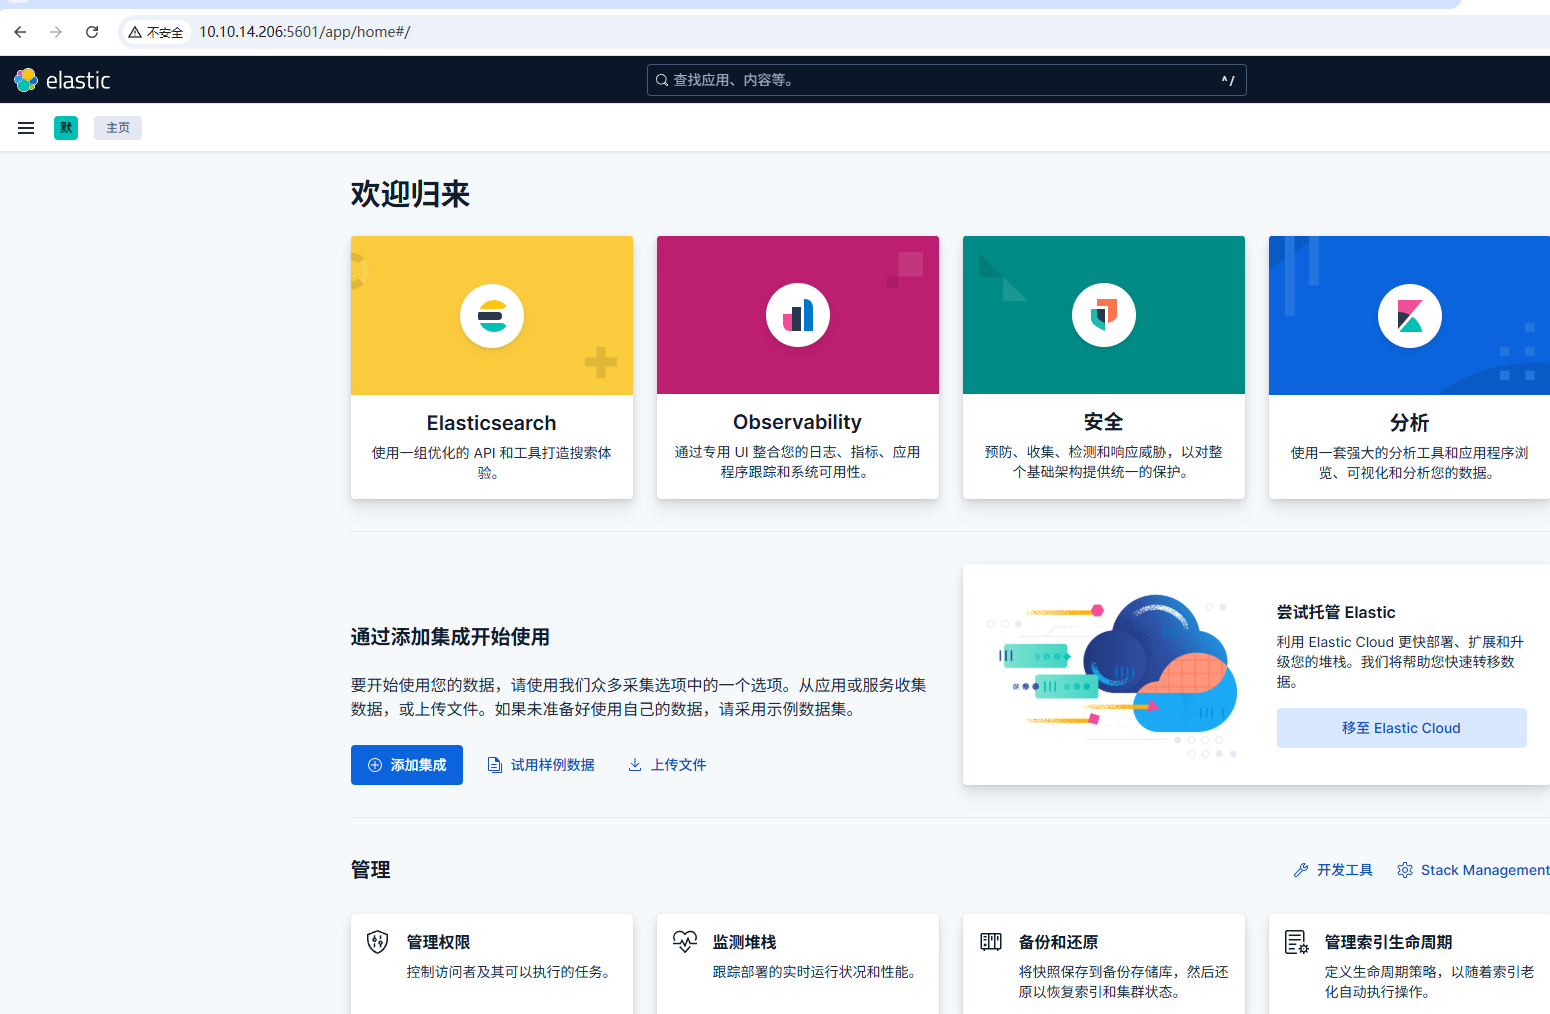Open the 监测堆栈 card
The width and height of the screenshot is (1550, 1014).
click(798, 964)
